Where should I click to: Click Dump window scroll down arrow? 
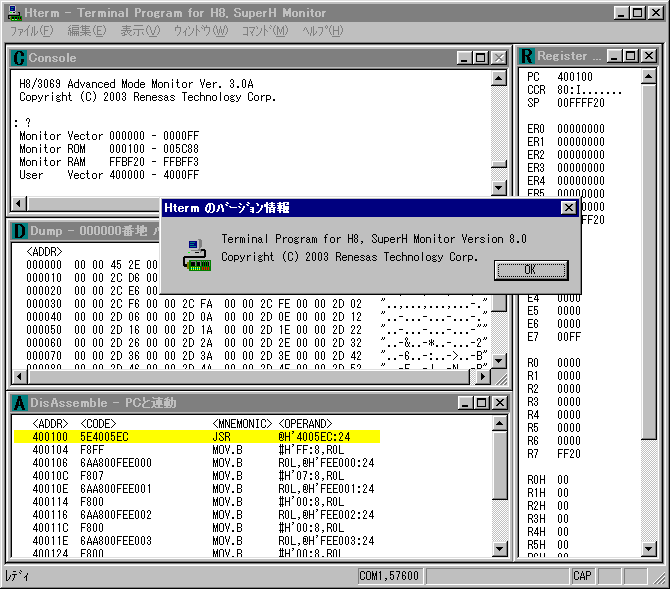[499, 361]
